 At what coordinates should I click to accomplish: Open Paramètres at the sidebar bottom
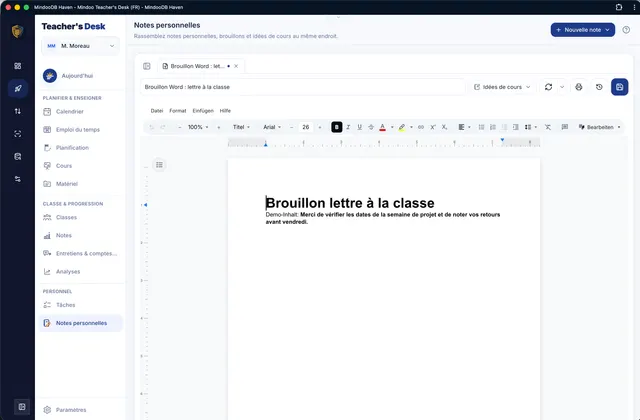click(x=81, y=410)
